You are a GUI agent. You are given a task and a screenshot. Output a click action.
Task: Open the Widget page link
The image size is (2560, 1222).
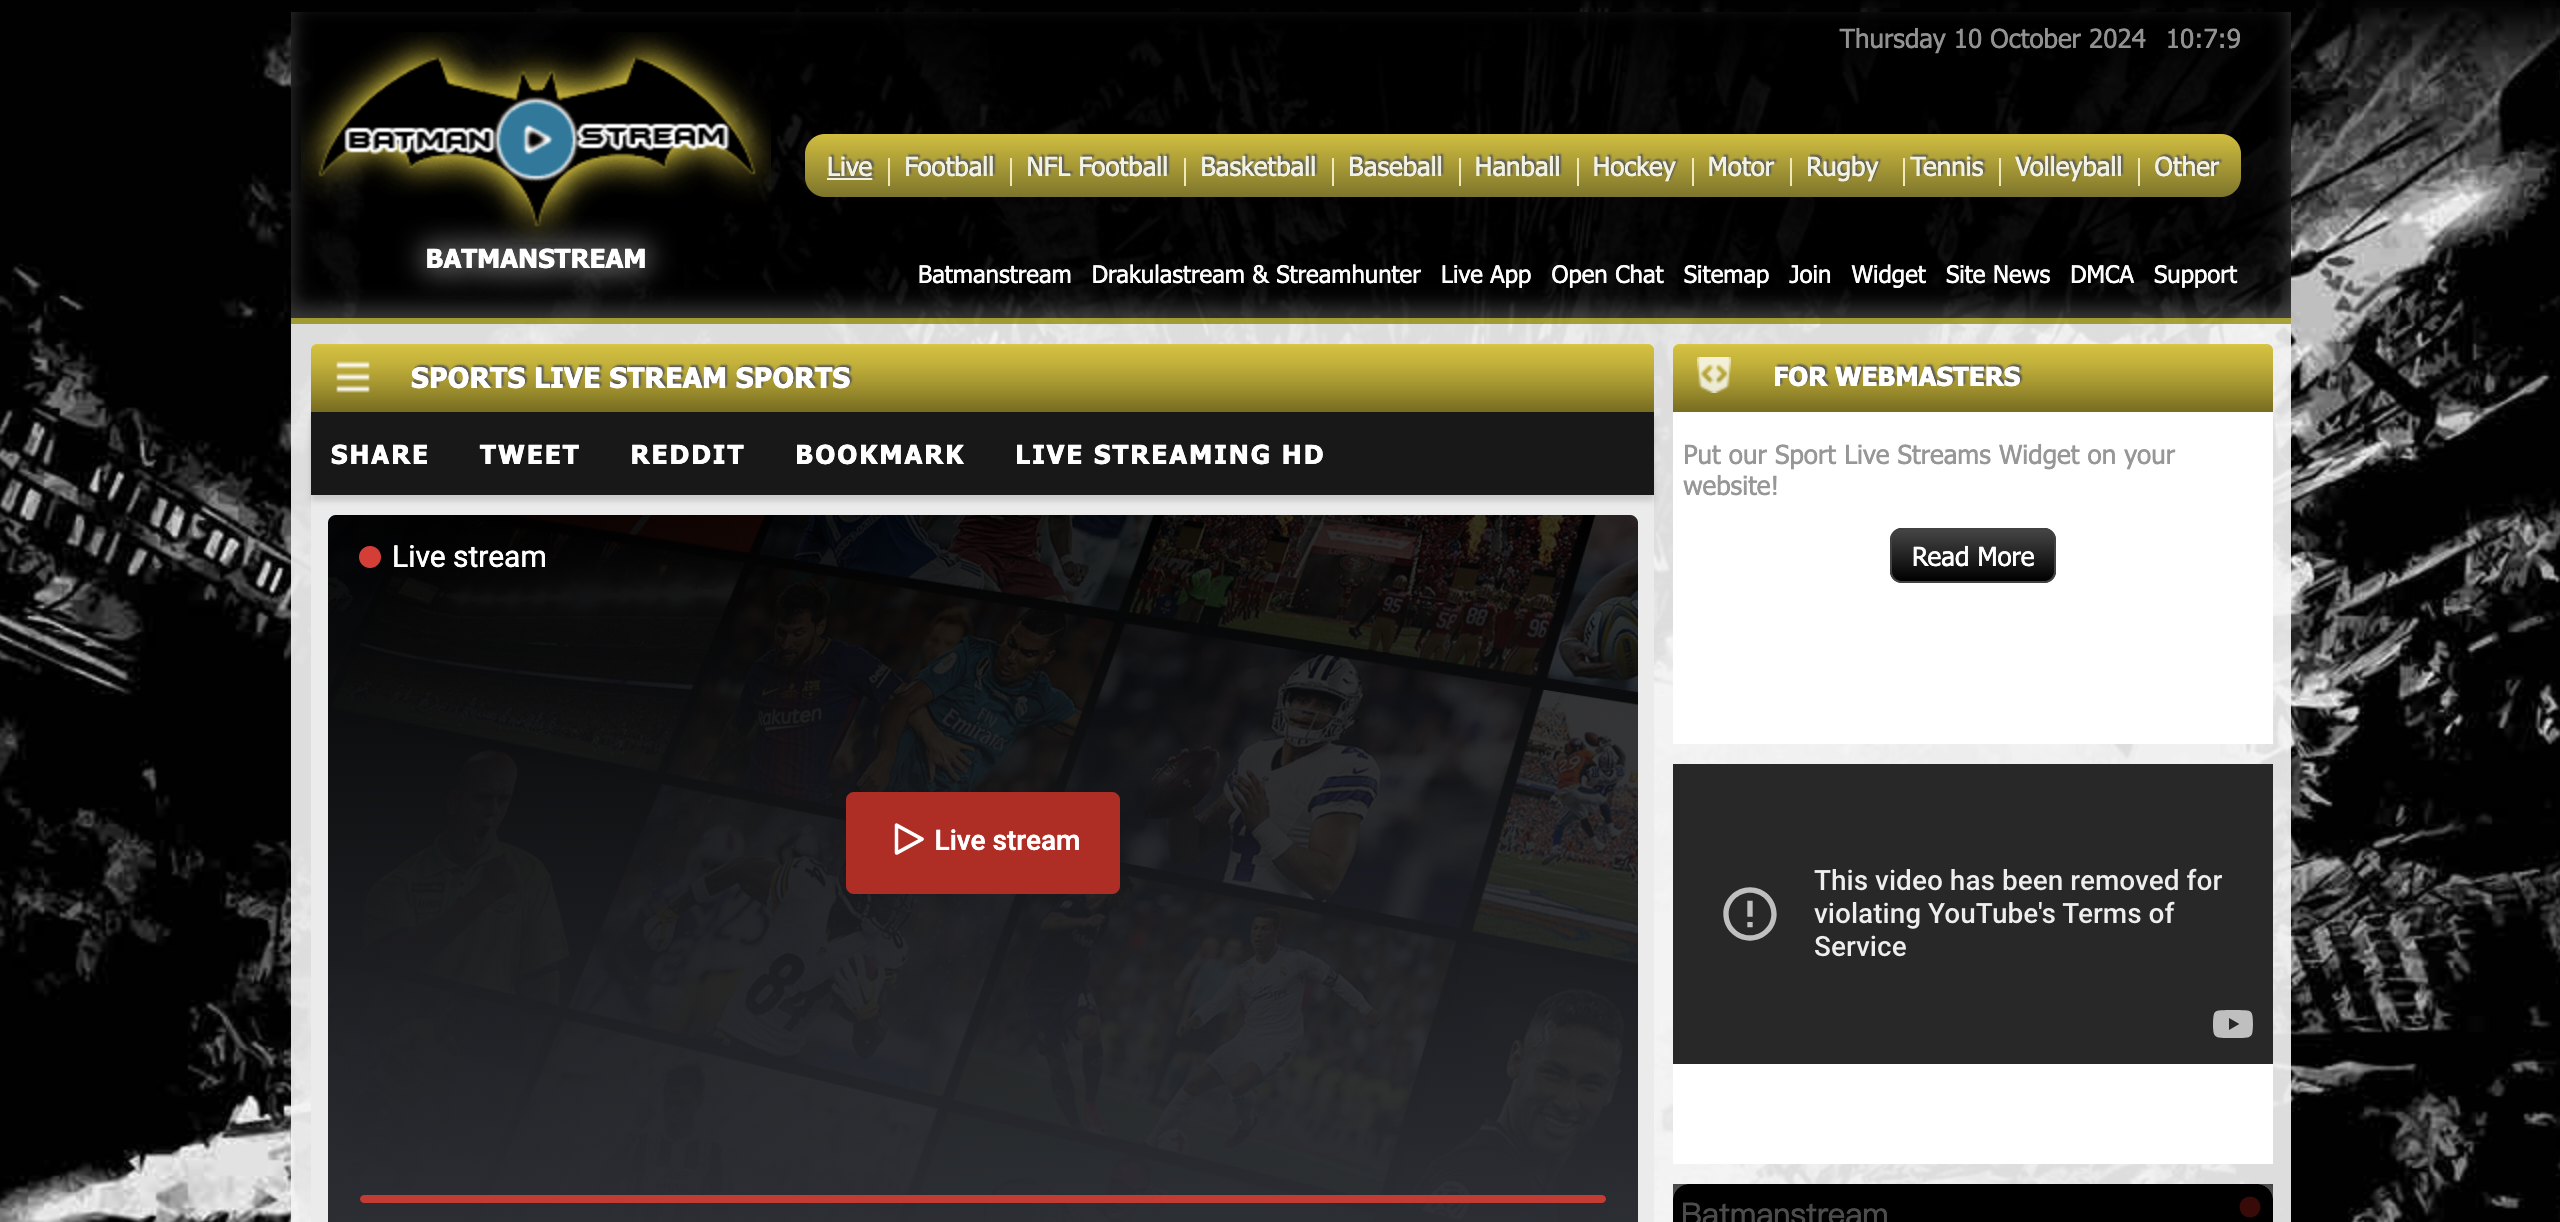point(1888,275)
